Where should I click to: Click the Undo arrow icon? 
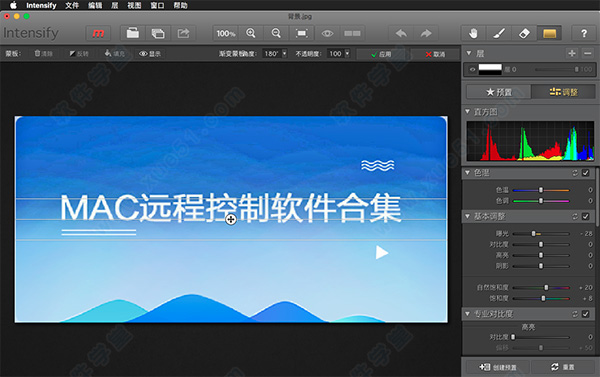click(401, 34)
